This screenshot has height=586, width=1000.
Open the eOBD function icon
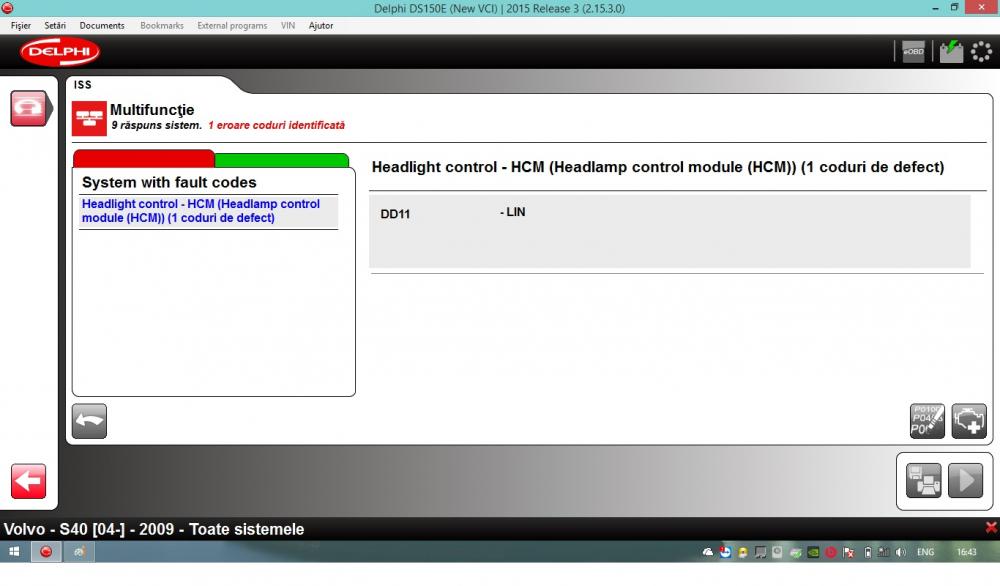point(913,52)
